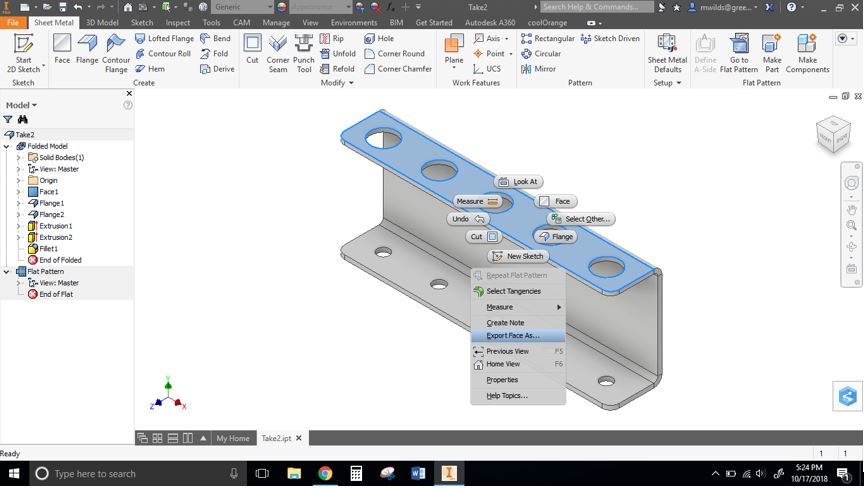865x488 pixels.
Task: Choose the Contour Flange tool
Action: pyautogui.click(x=116, y=53)
